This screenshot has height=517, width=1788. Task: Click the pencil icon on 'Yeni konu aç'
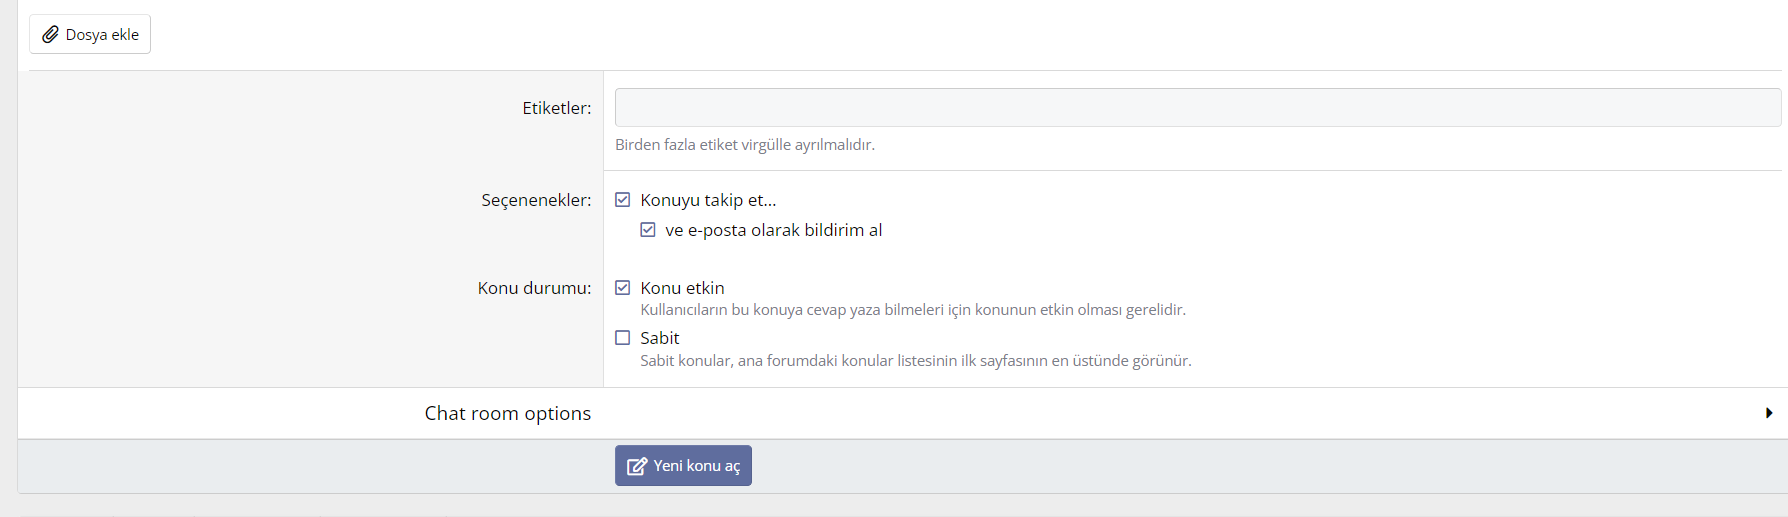pyautogui.click(x=636, y=466)
